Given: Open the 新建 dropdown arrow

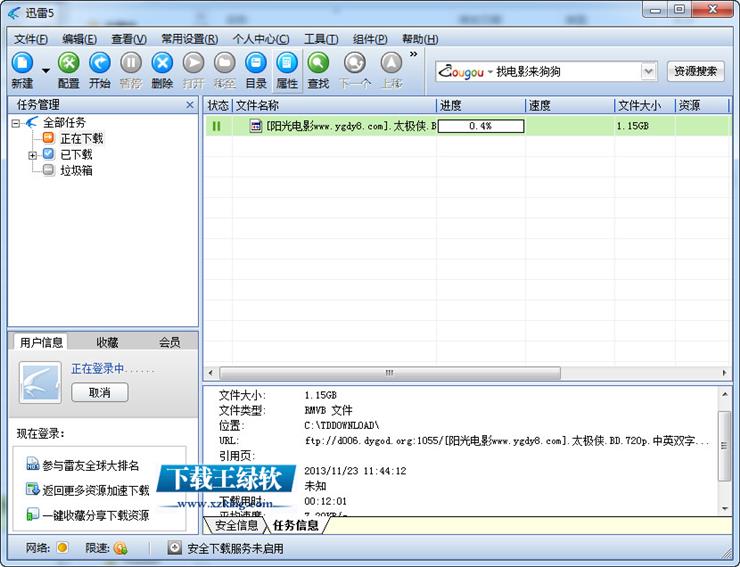Looking at the screenshot, I should click(46, 71).
